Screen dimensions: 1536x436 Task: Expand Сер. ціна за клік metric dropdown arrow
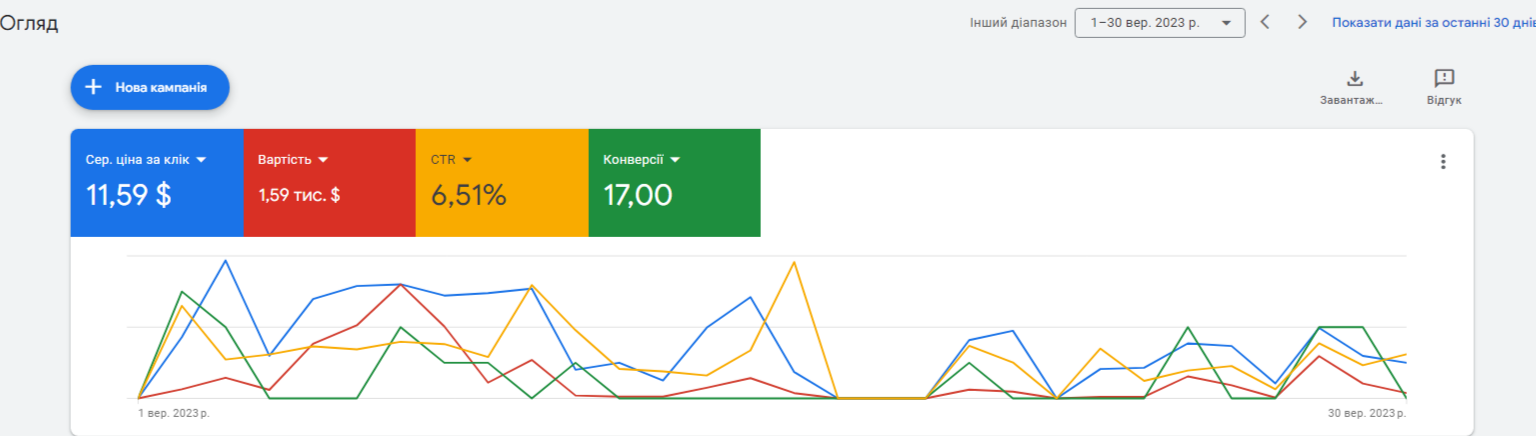click(200, 160)
